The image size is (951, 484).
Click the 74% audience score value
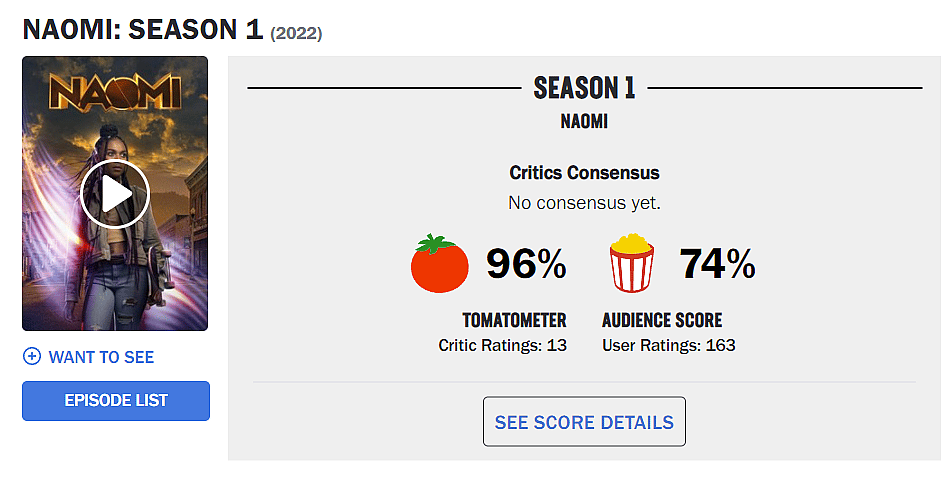(717, 264)
